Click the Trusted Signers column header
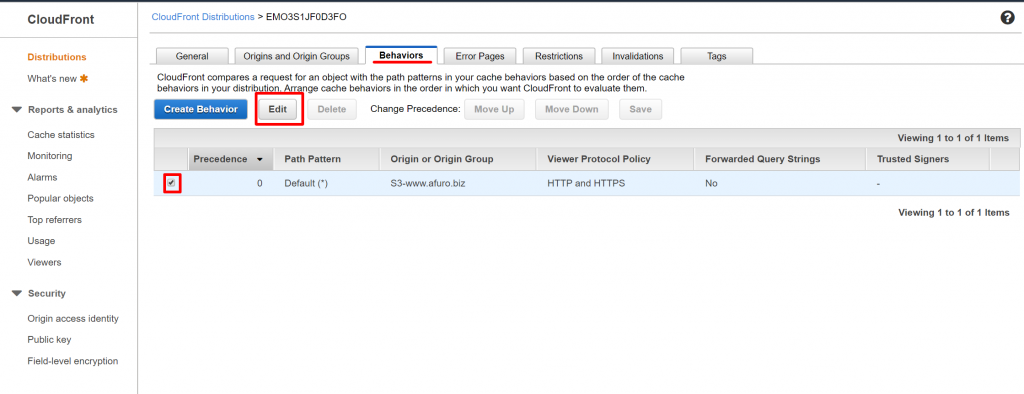This screenshot has width=1024, height=394. [928, 159]
